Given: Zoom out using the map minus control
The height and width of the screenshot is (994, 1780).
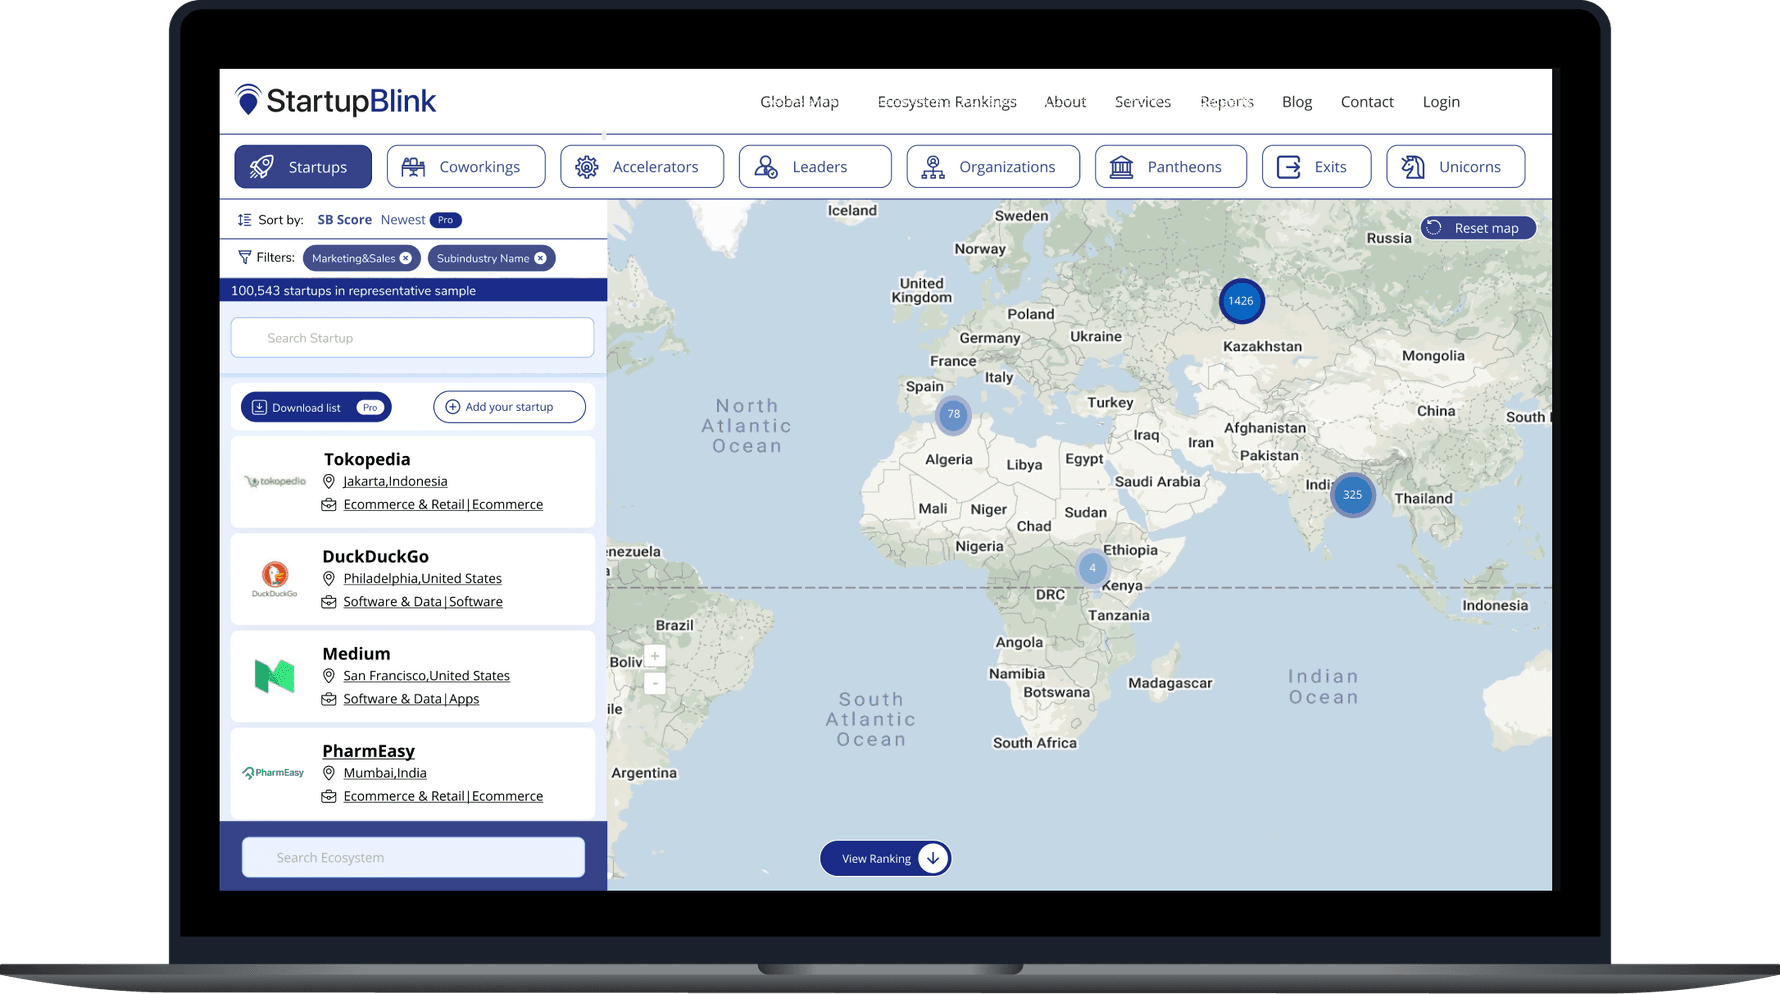Looking at the screenshot, I should [x=654, y=683].
